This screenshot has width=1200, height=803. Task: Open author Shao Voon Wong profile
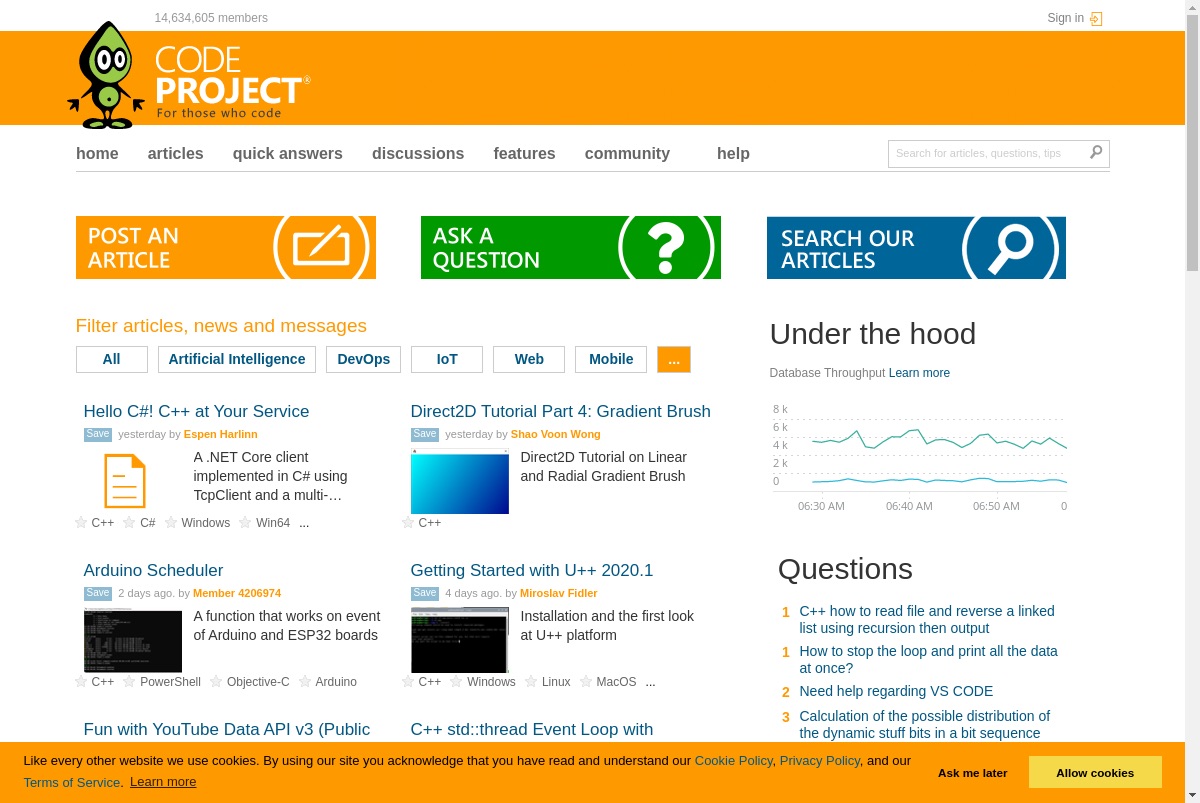click(x=555, y=434)
